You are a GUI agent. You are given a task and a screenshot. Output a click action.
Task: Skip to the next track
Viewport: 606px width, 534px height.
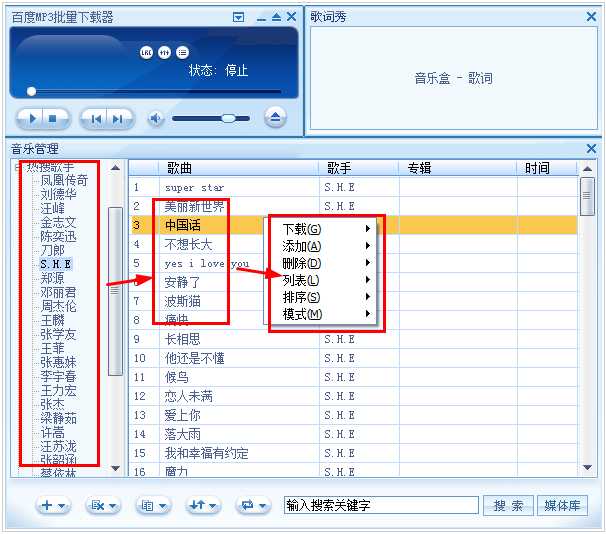117,119
